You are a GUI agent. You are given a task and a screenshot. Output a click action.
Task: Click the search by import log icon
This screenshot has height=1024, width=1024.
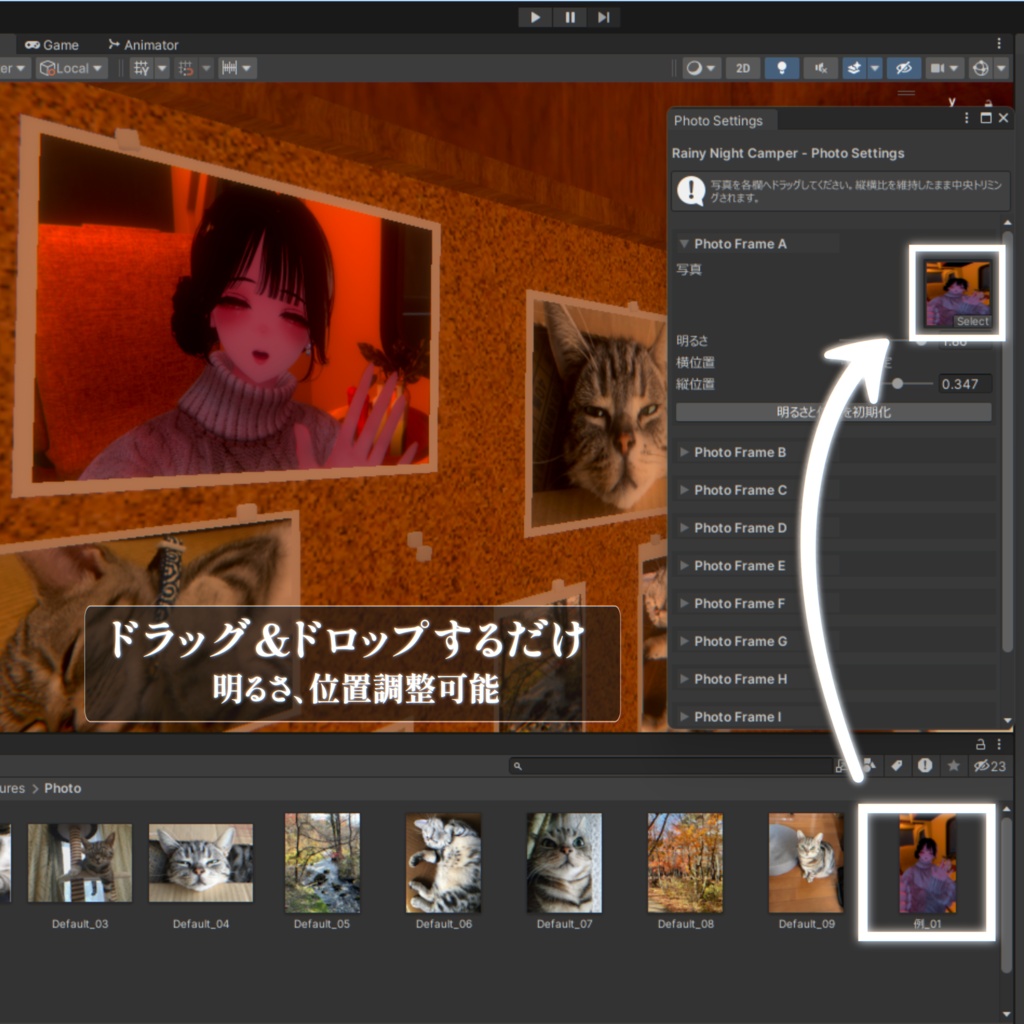click(x=925, y=765)
